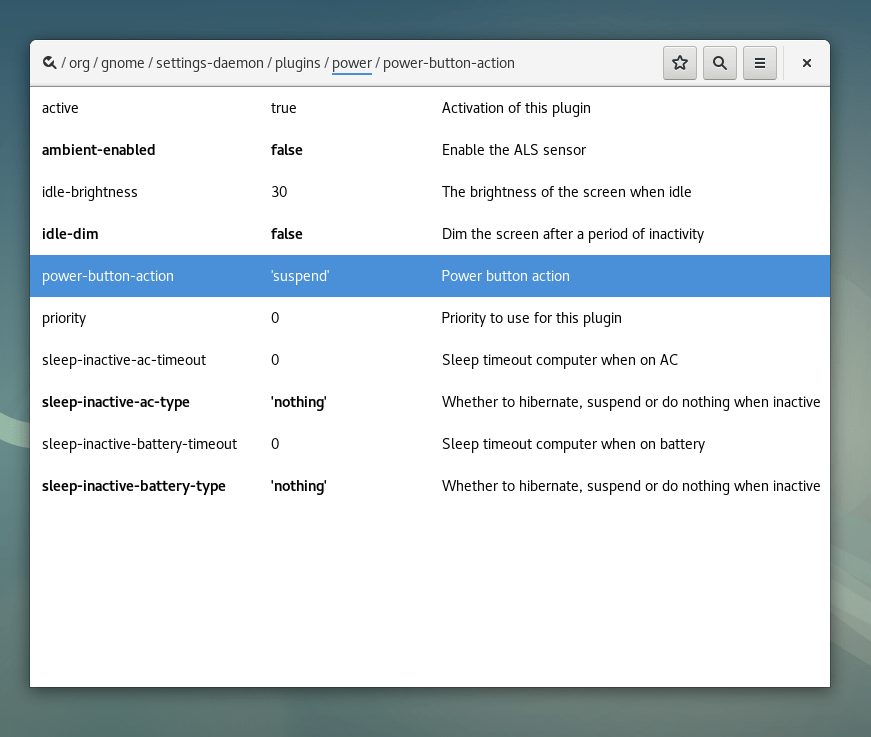Image resolution: width=871 pixels, height=737 pixels.
Task: Select the idle-brightness key row
Action: [x=200, y=192]
